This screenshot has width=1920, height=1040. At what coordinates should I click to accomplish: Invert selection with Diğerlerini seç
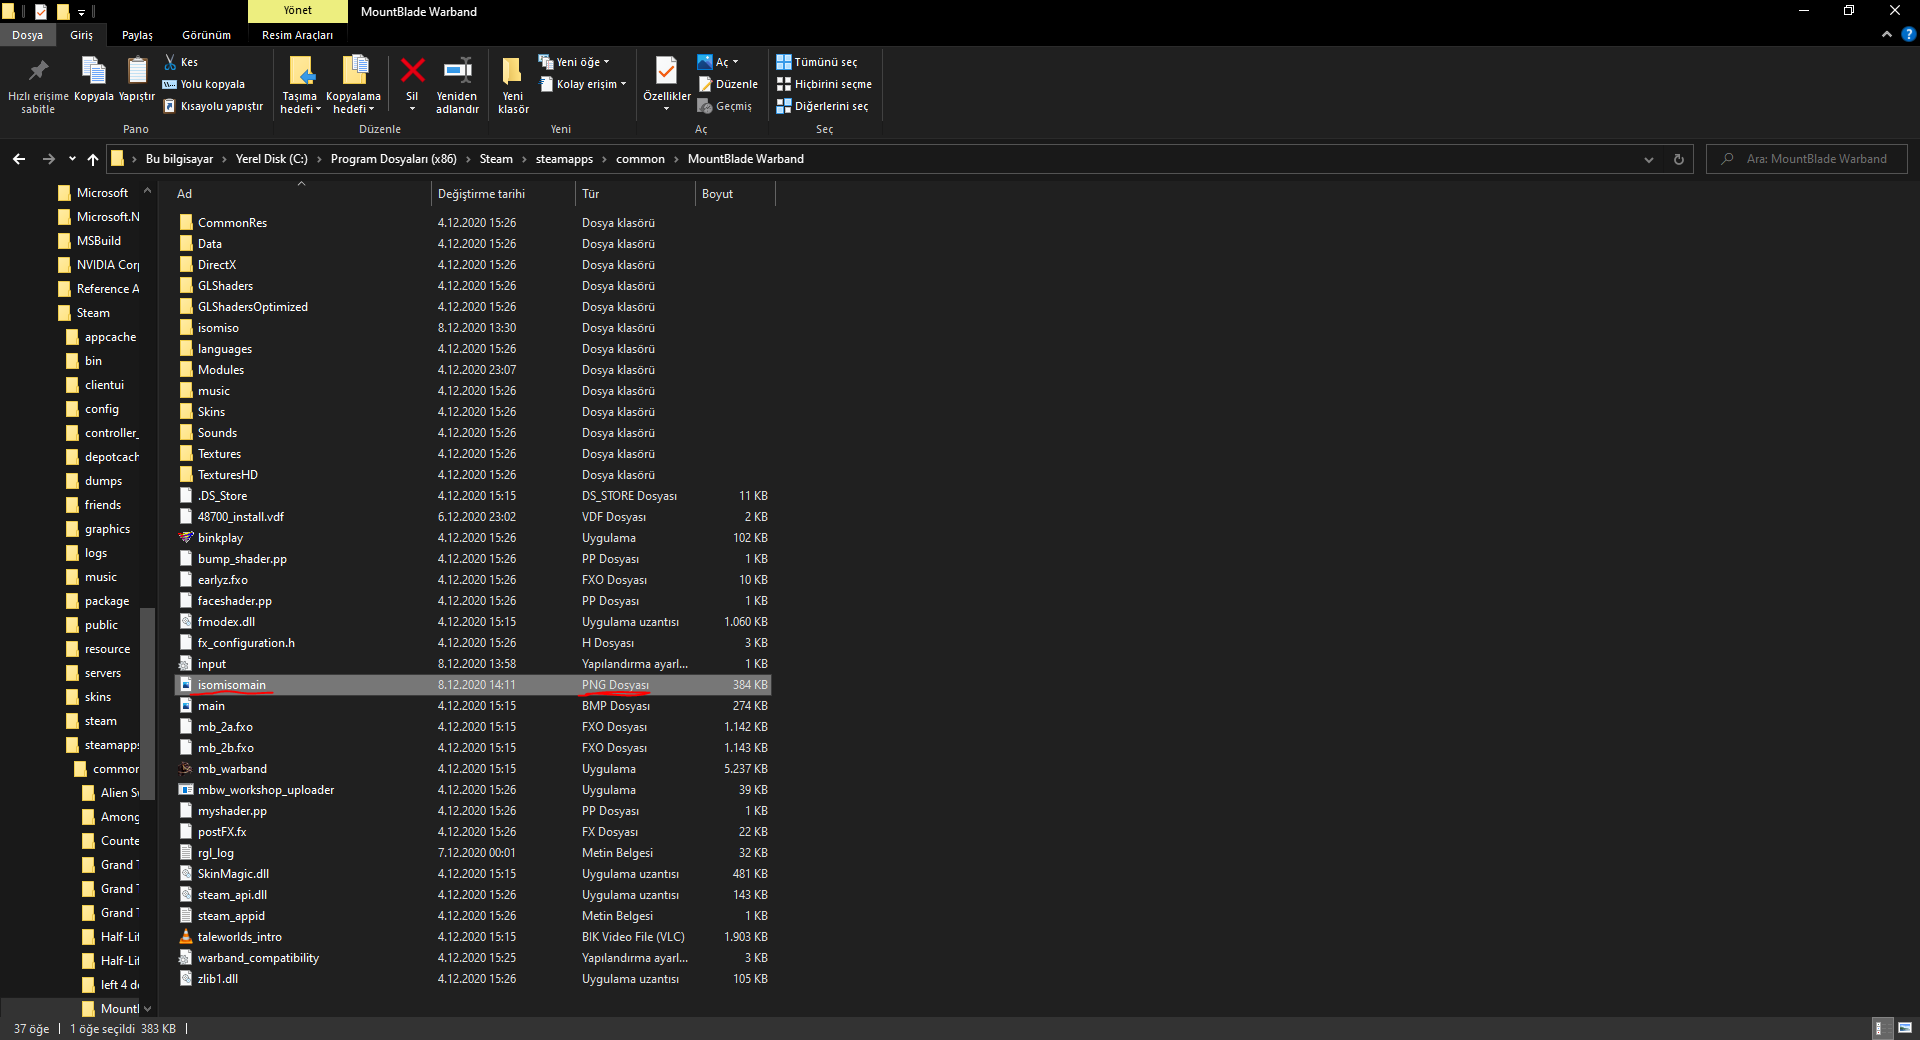click(822, 106)
